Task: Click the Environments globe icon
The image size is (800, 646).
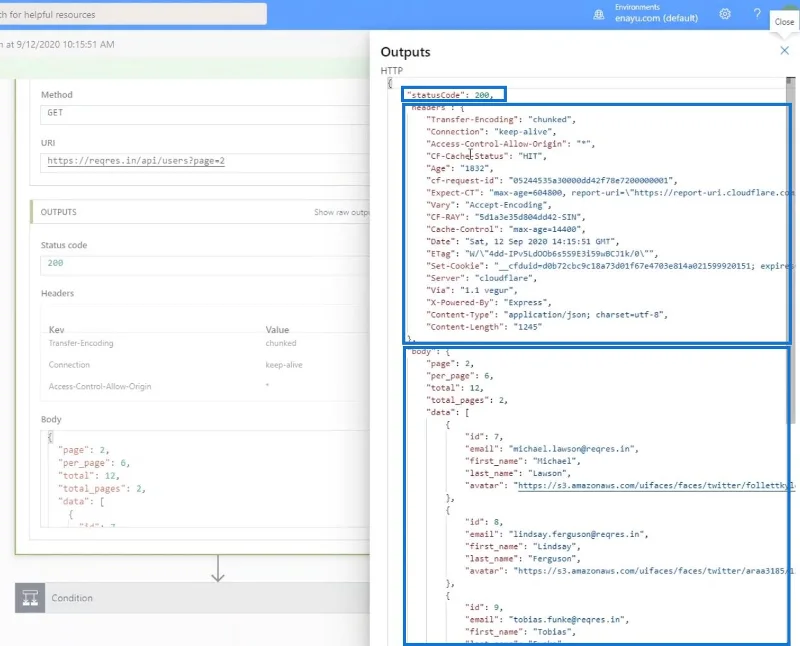Action: tap(598, 15)
